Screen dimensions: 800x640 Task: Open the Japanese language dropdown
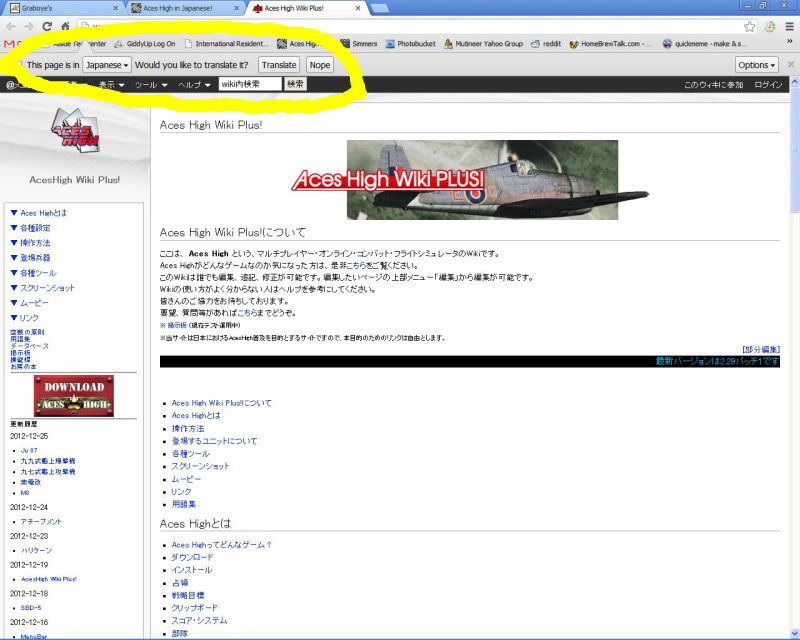click(107, 65)
